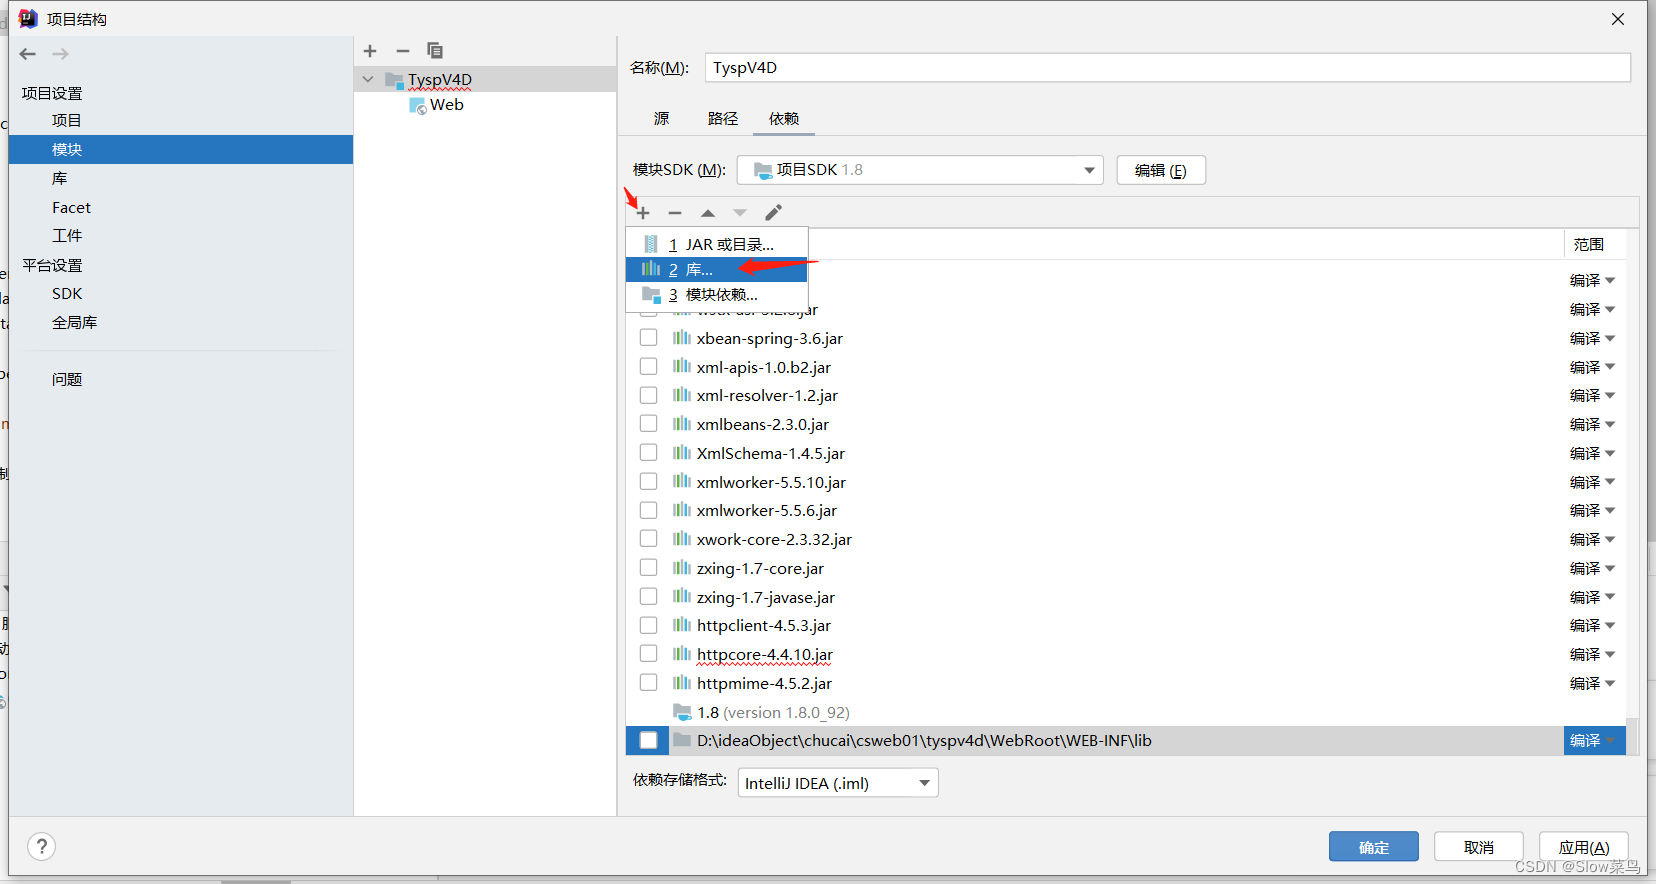Click library icon of zxing-1.7-core.jar
Viewport: 1656px width, 884px height.
[682, 568]
